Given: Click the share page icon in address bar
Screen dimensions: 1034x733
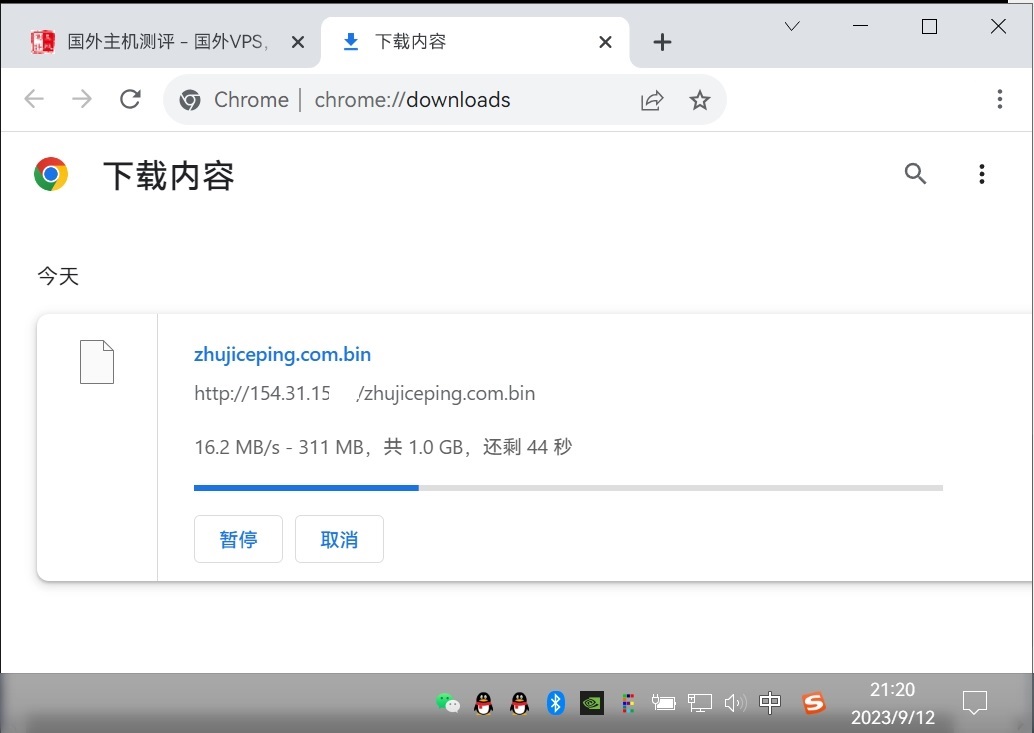Looking at the screenshot, I should coord(652,100).
